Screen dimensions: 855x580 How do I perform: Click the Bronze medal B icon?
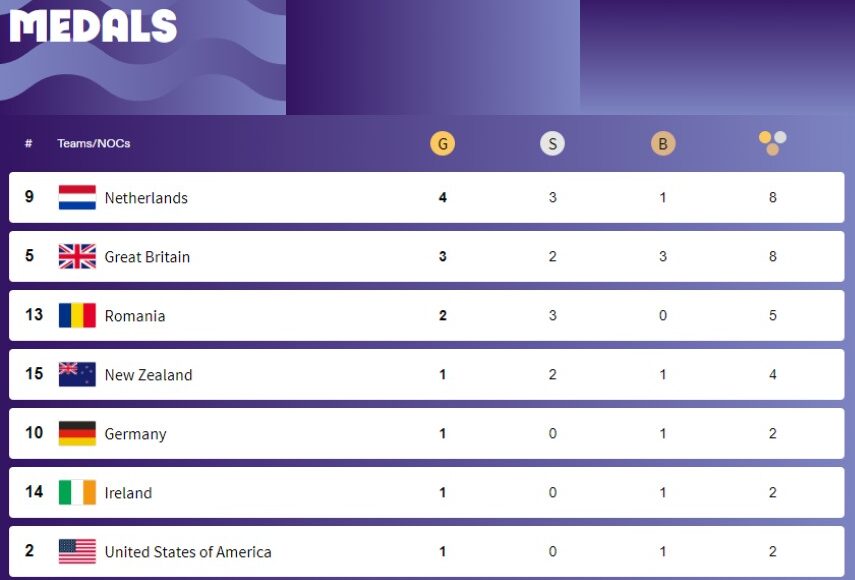pos(663,144)
